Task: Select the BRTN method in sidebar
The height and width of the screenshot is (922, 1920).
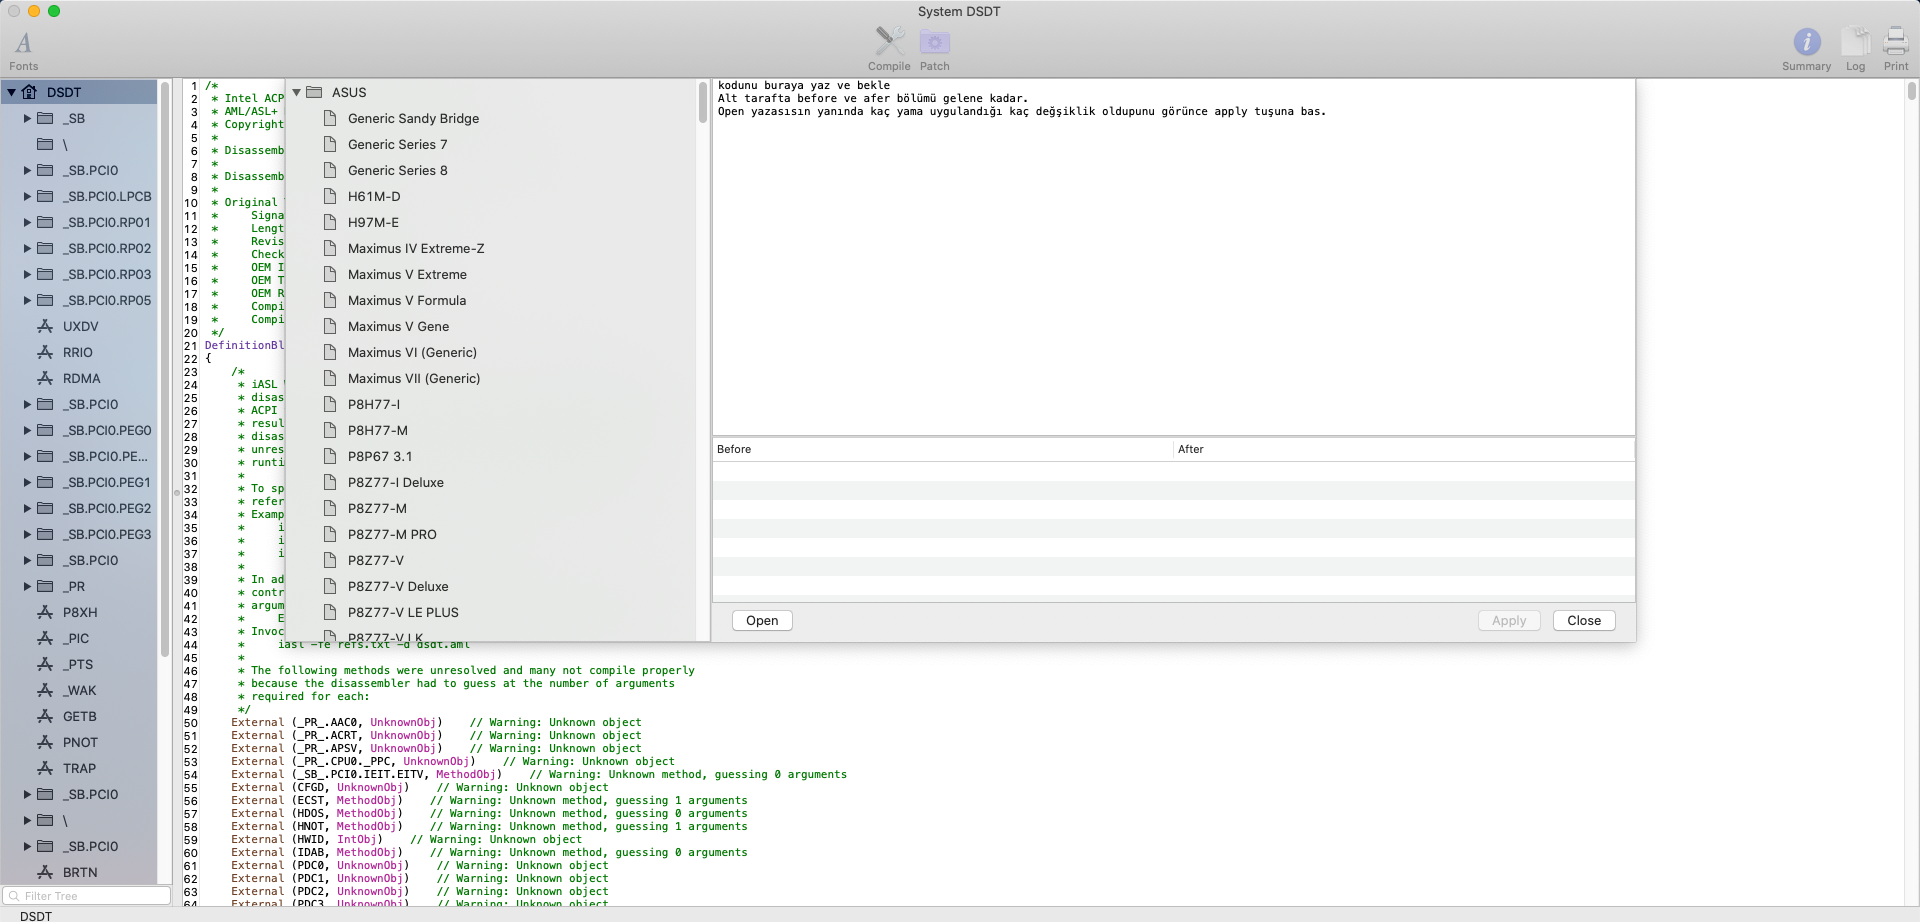Action: (80, 872)
